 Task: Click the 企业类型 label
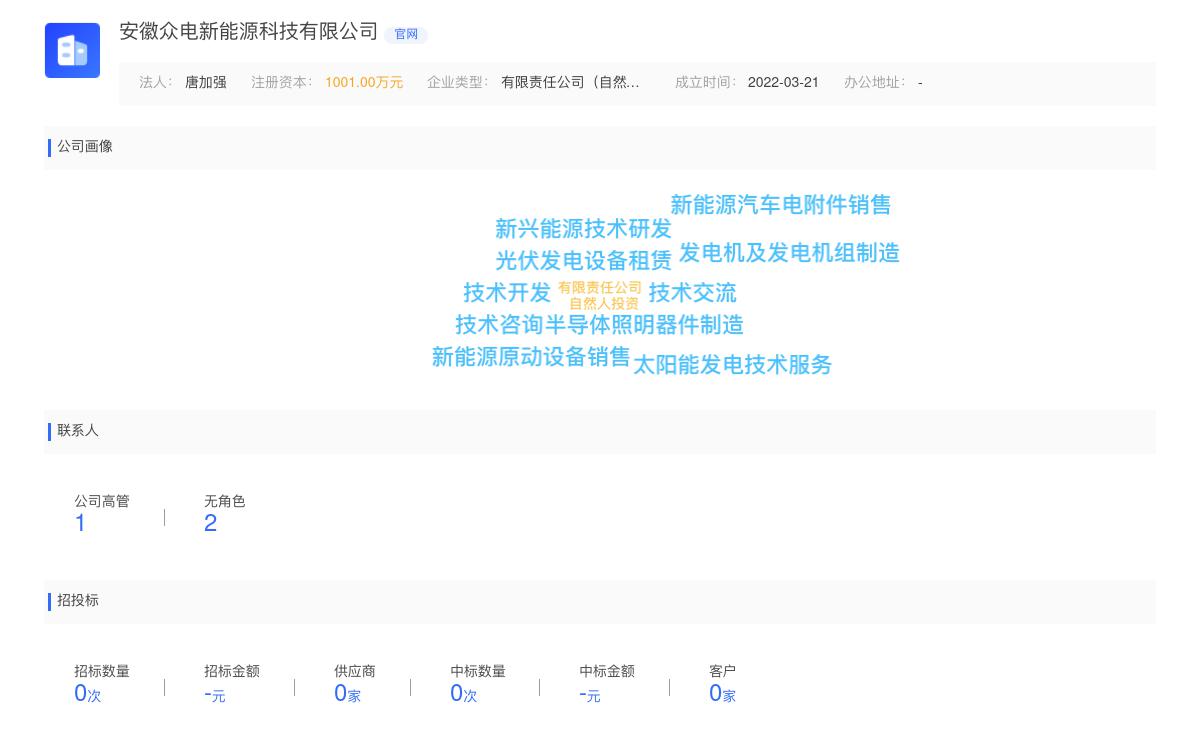[x=458, y=83]
